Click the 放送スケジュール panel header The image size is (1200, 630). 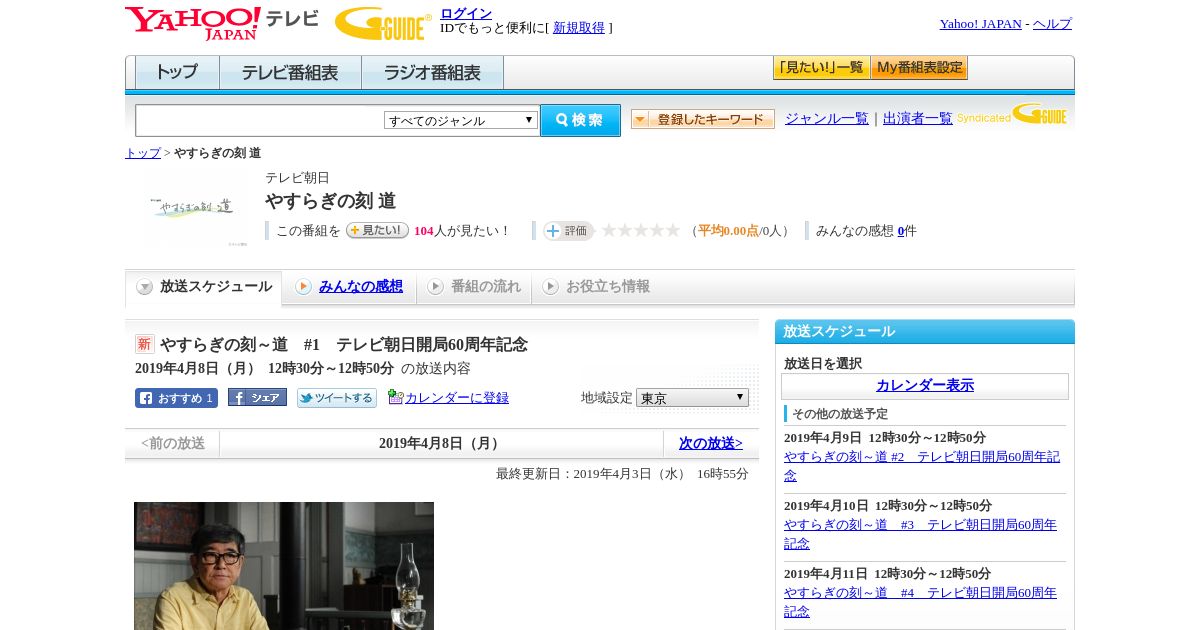tap(925, 332)
